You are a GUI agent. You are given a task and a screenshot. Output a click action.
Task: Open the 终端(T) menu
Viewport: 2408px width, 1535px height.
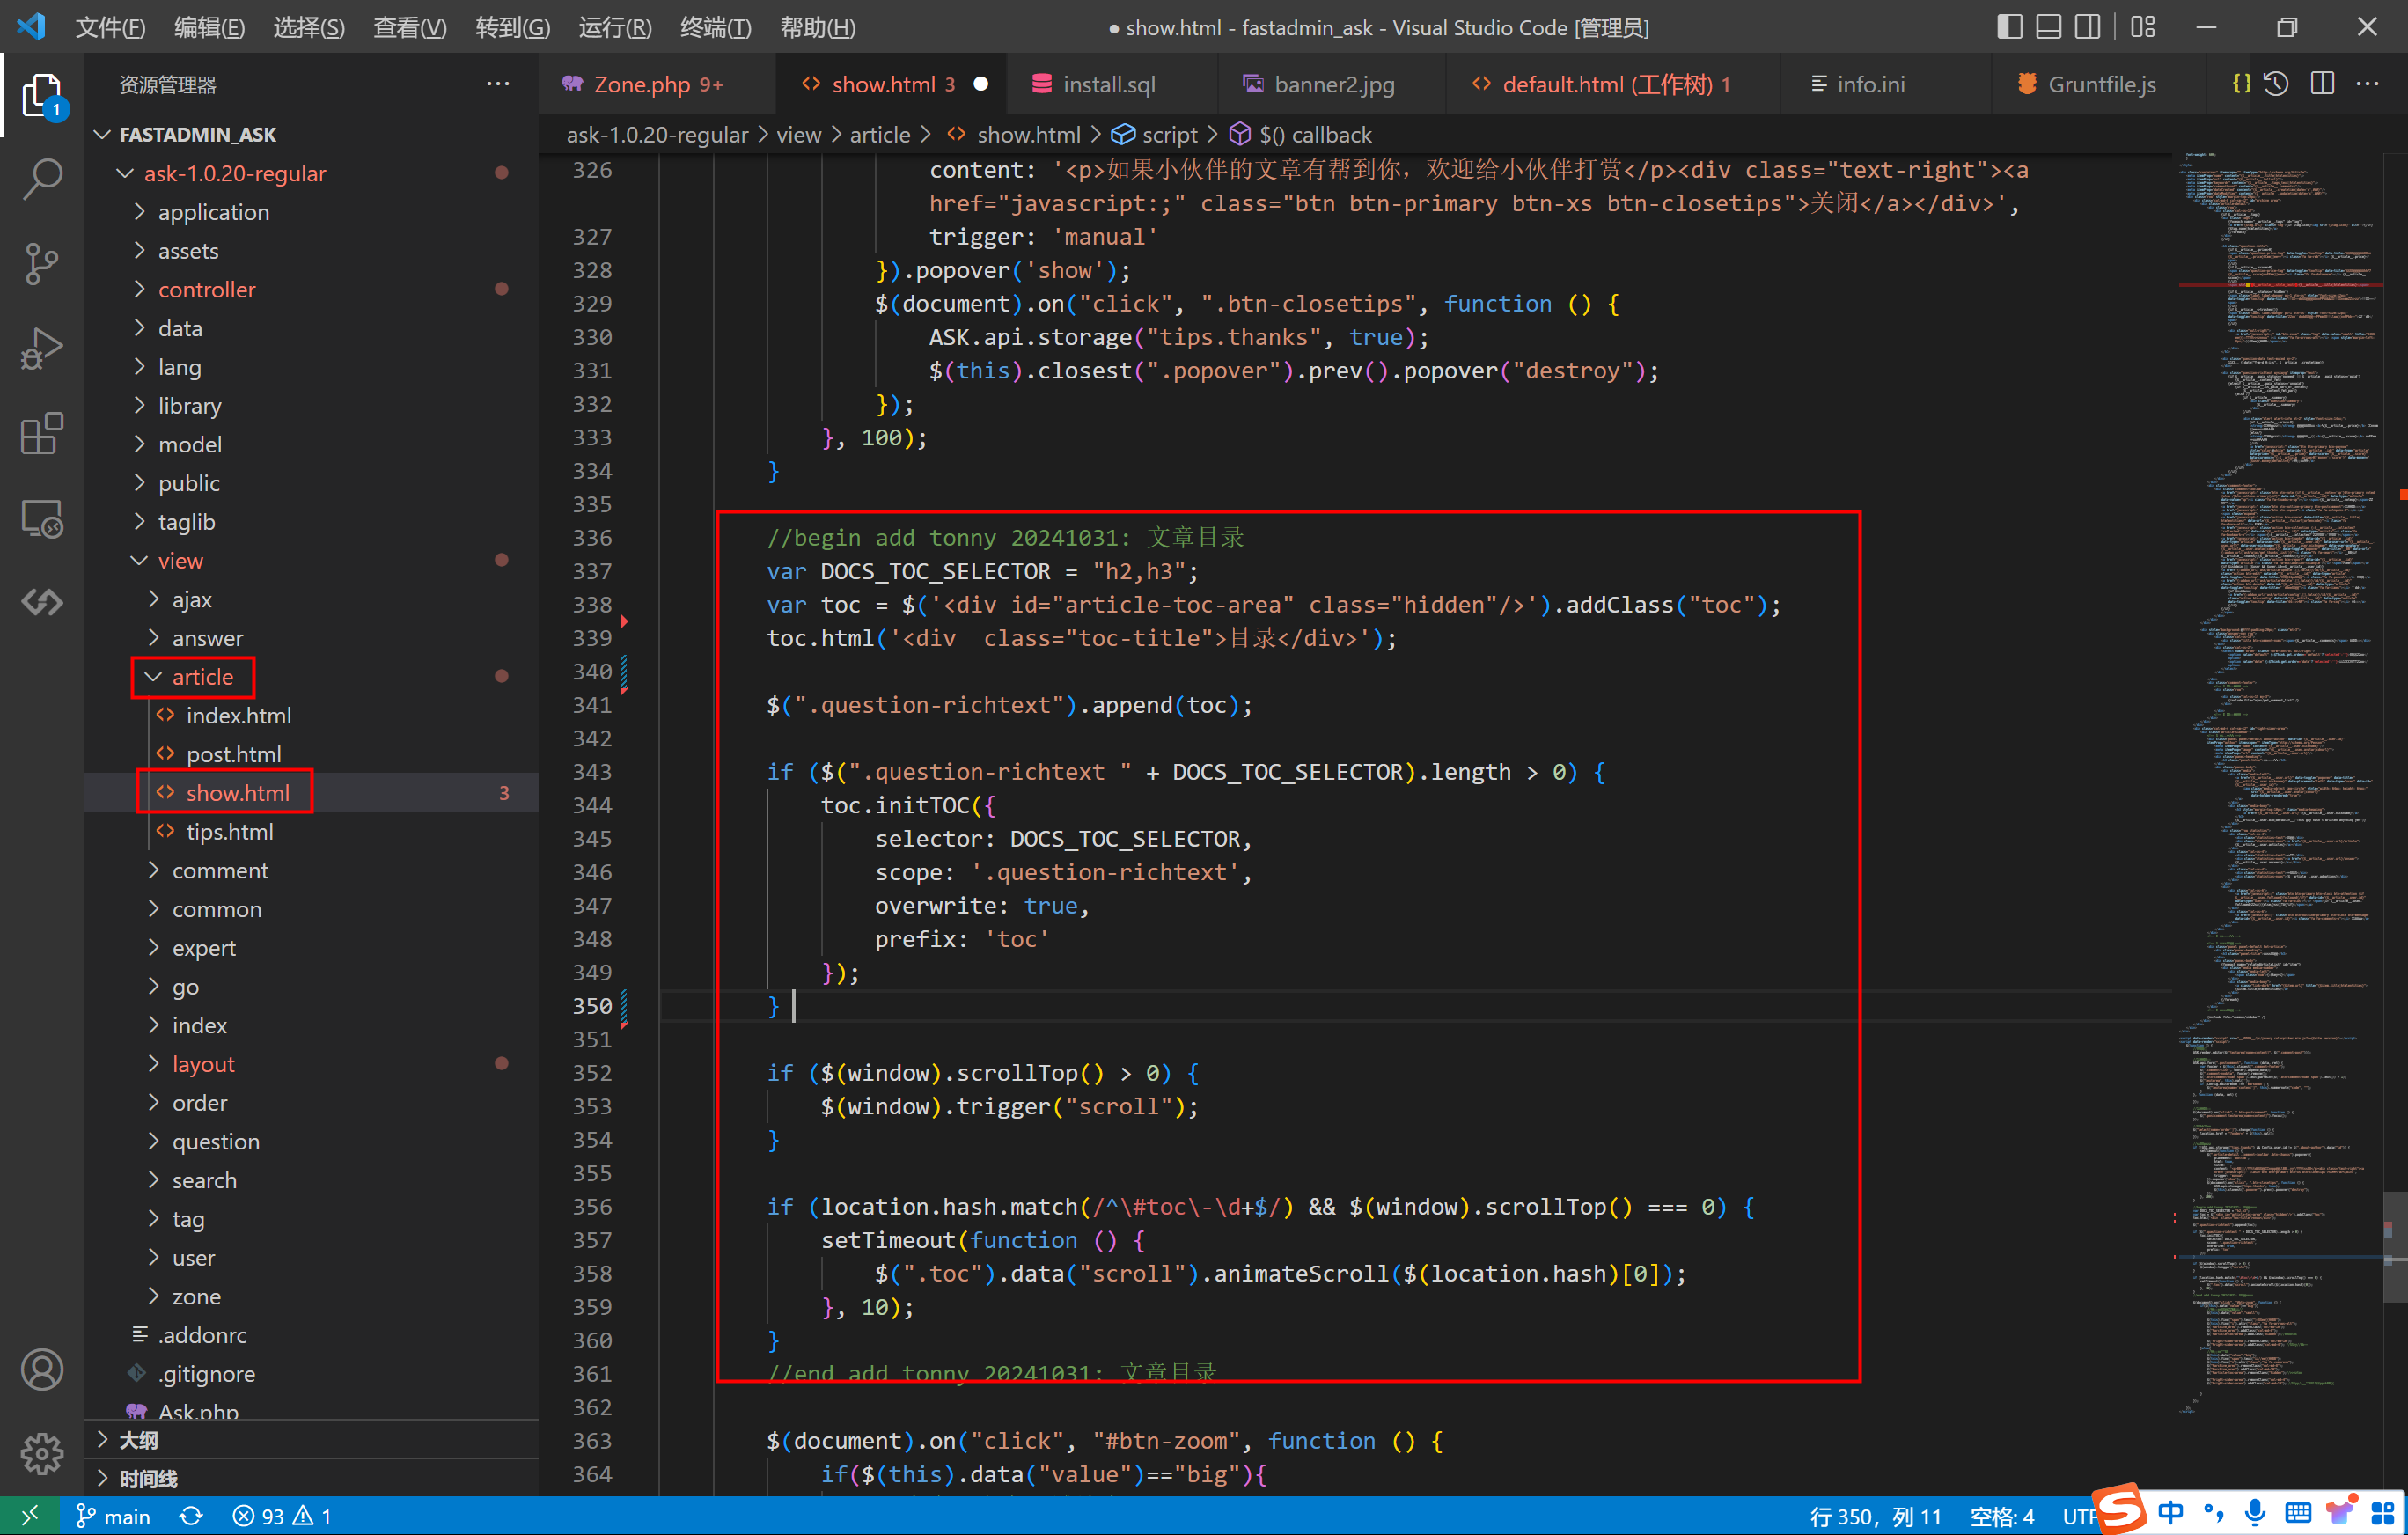click(715, 27)
